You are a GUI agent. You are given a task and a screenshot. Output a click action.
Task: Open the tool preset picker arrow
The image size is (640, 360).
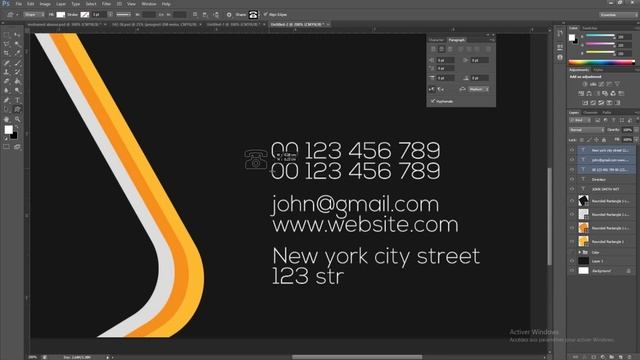(17, 15)
